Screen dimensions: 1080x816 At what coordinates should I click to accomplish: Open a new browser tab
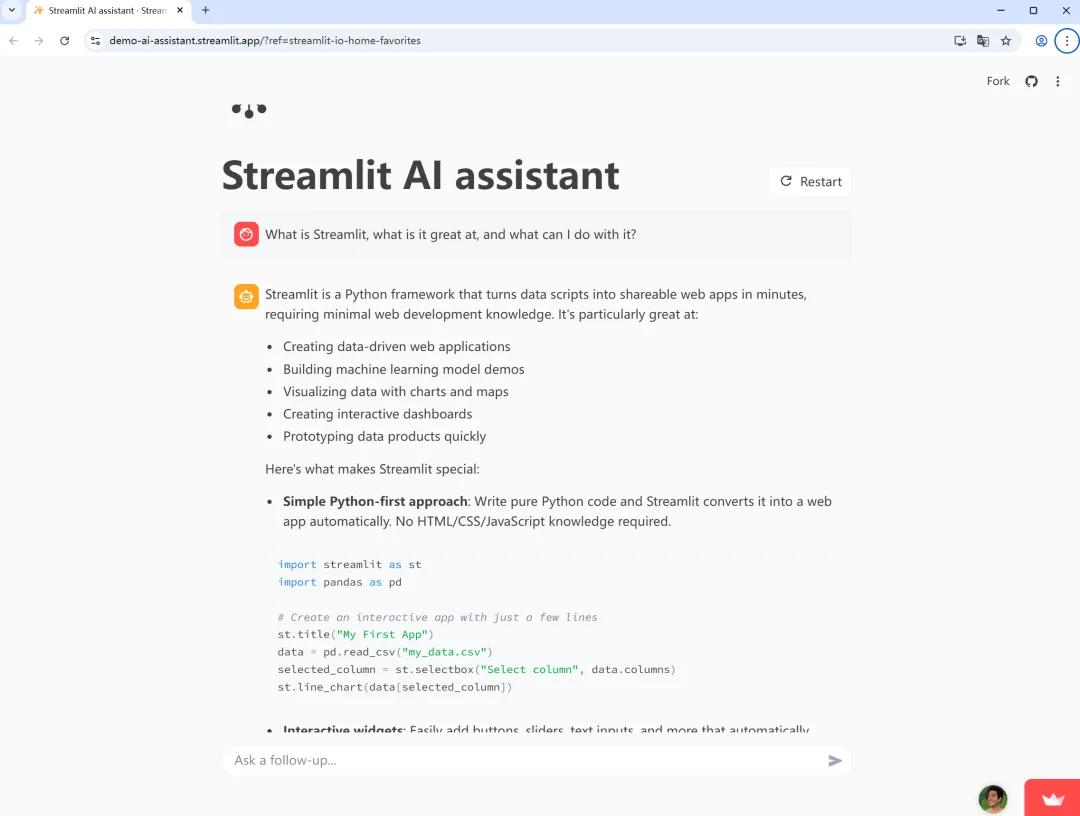tap(205, 10)
